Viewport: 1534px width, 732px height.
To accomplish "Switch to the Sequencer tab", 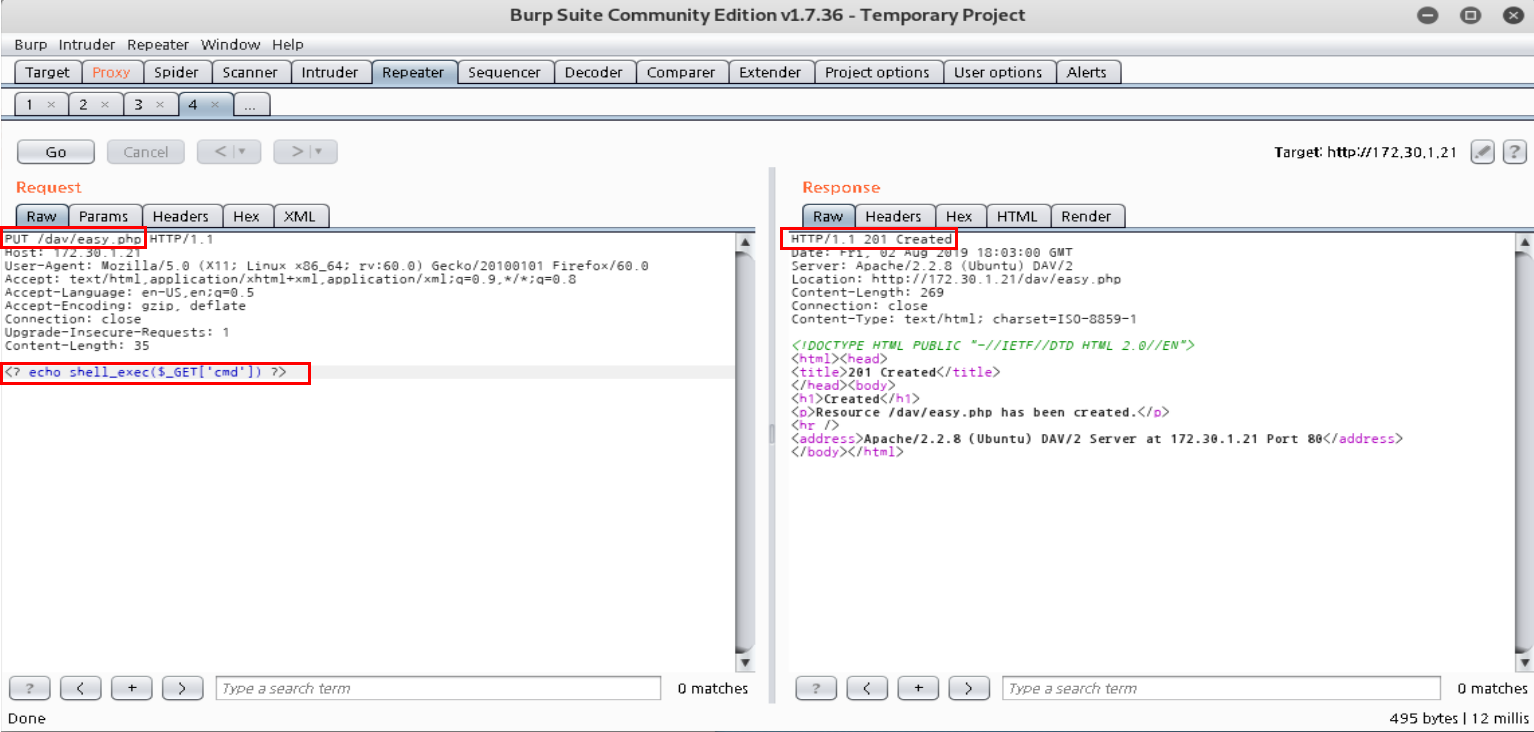I will pos(505,72).
